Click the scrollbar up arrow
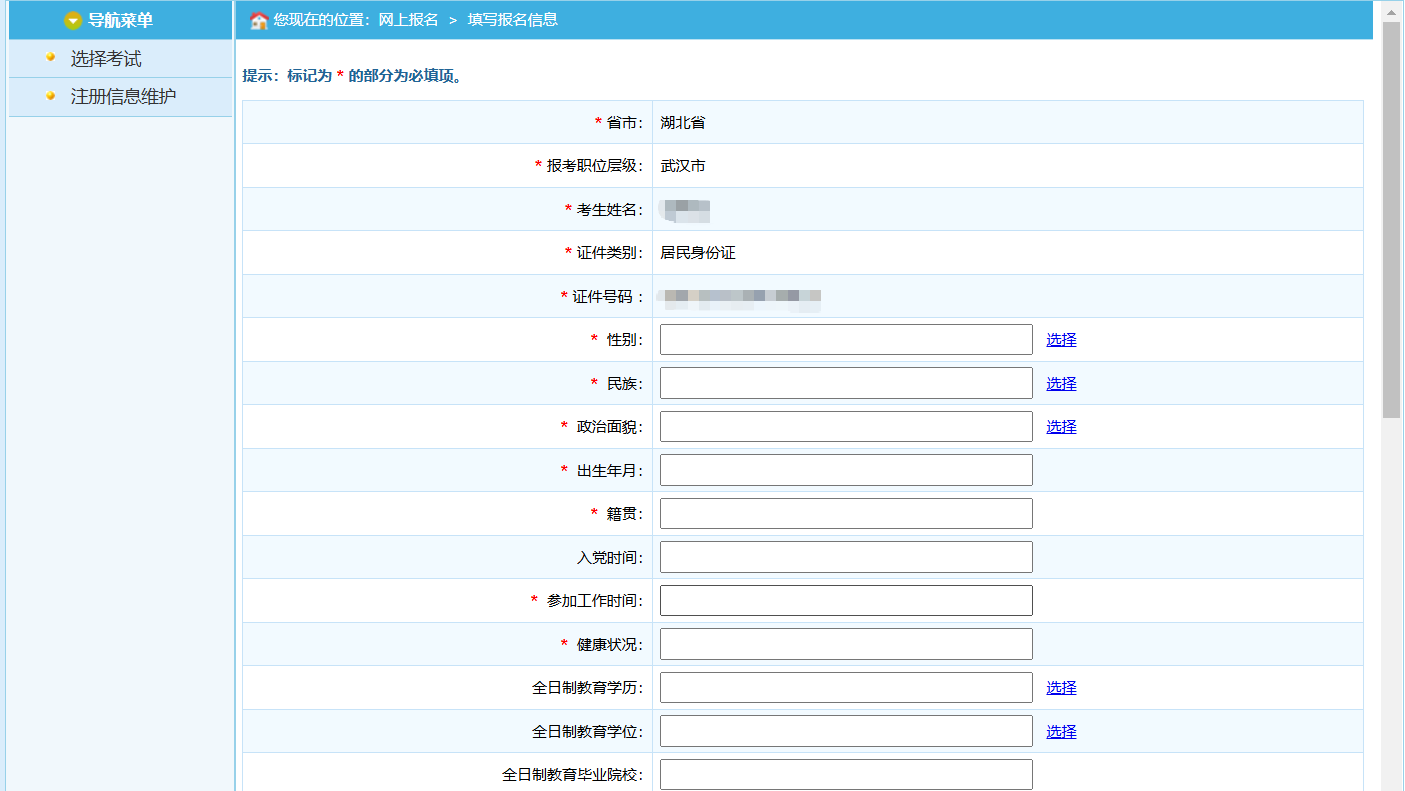 tap(1391, 11)
